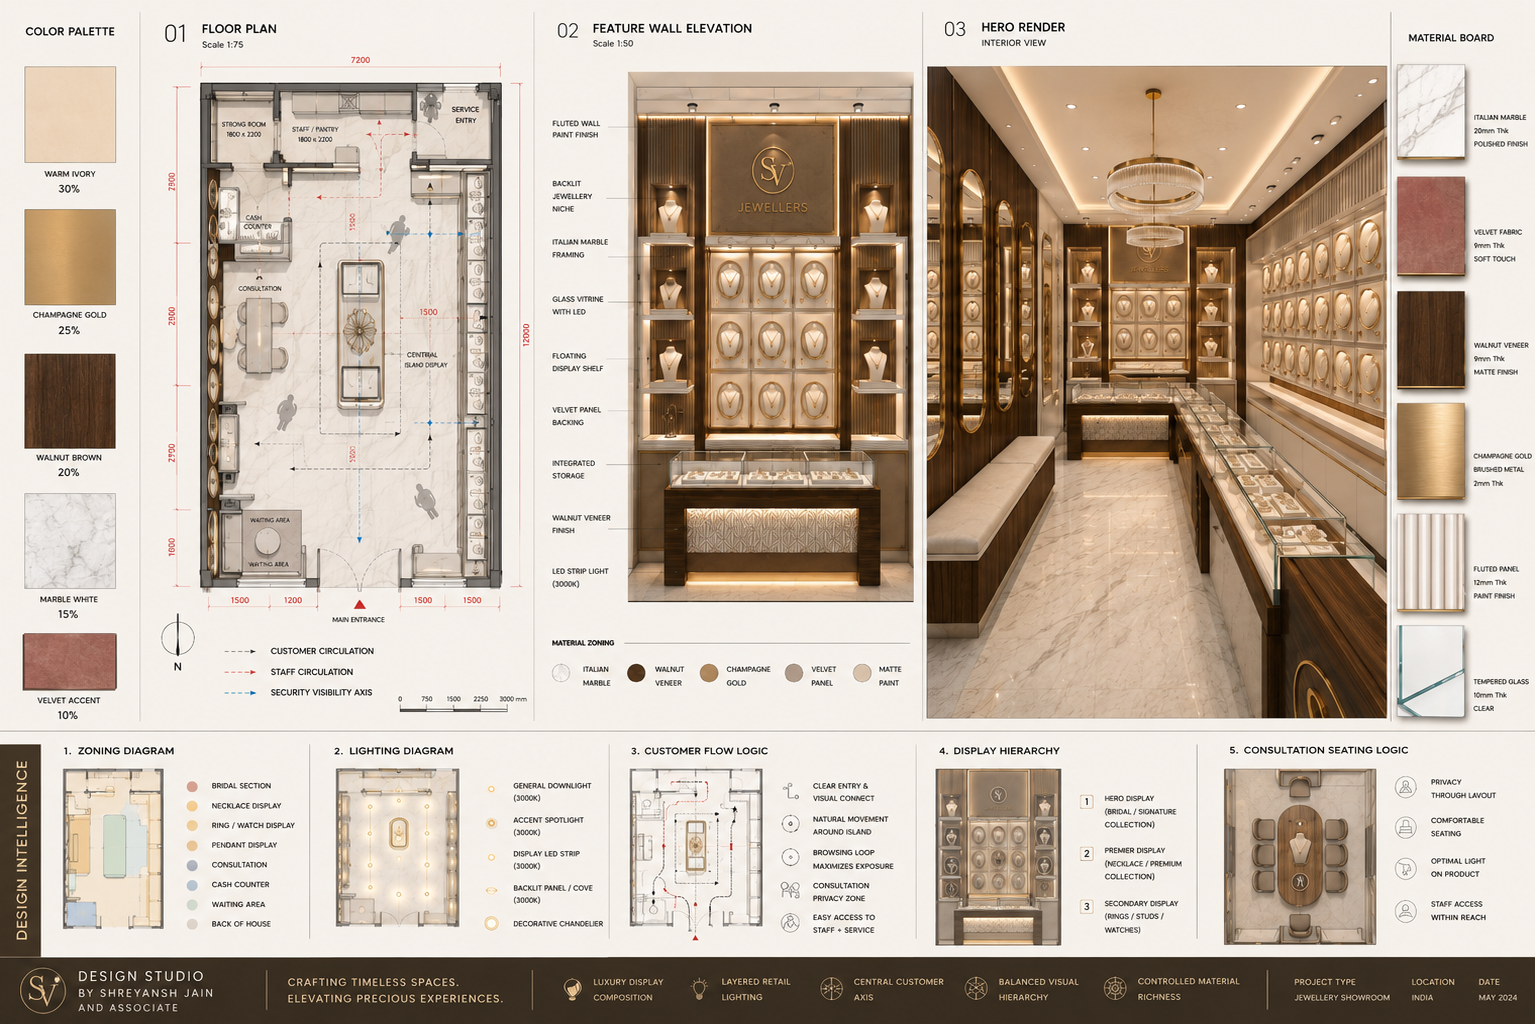Select the Clear Entry & Visual Connect icon

click(790, 792)
